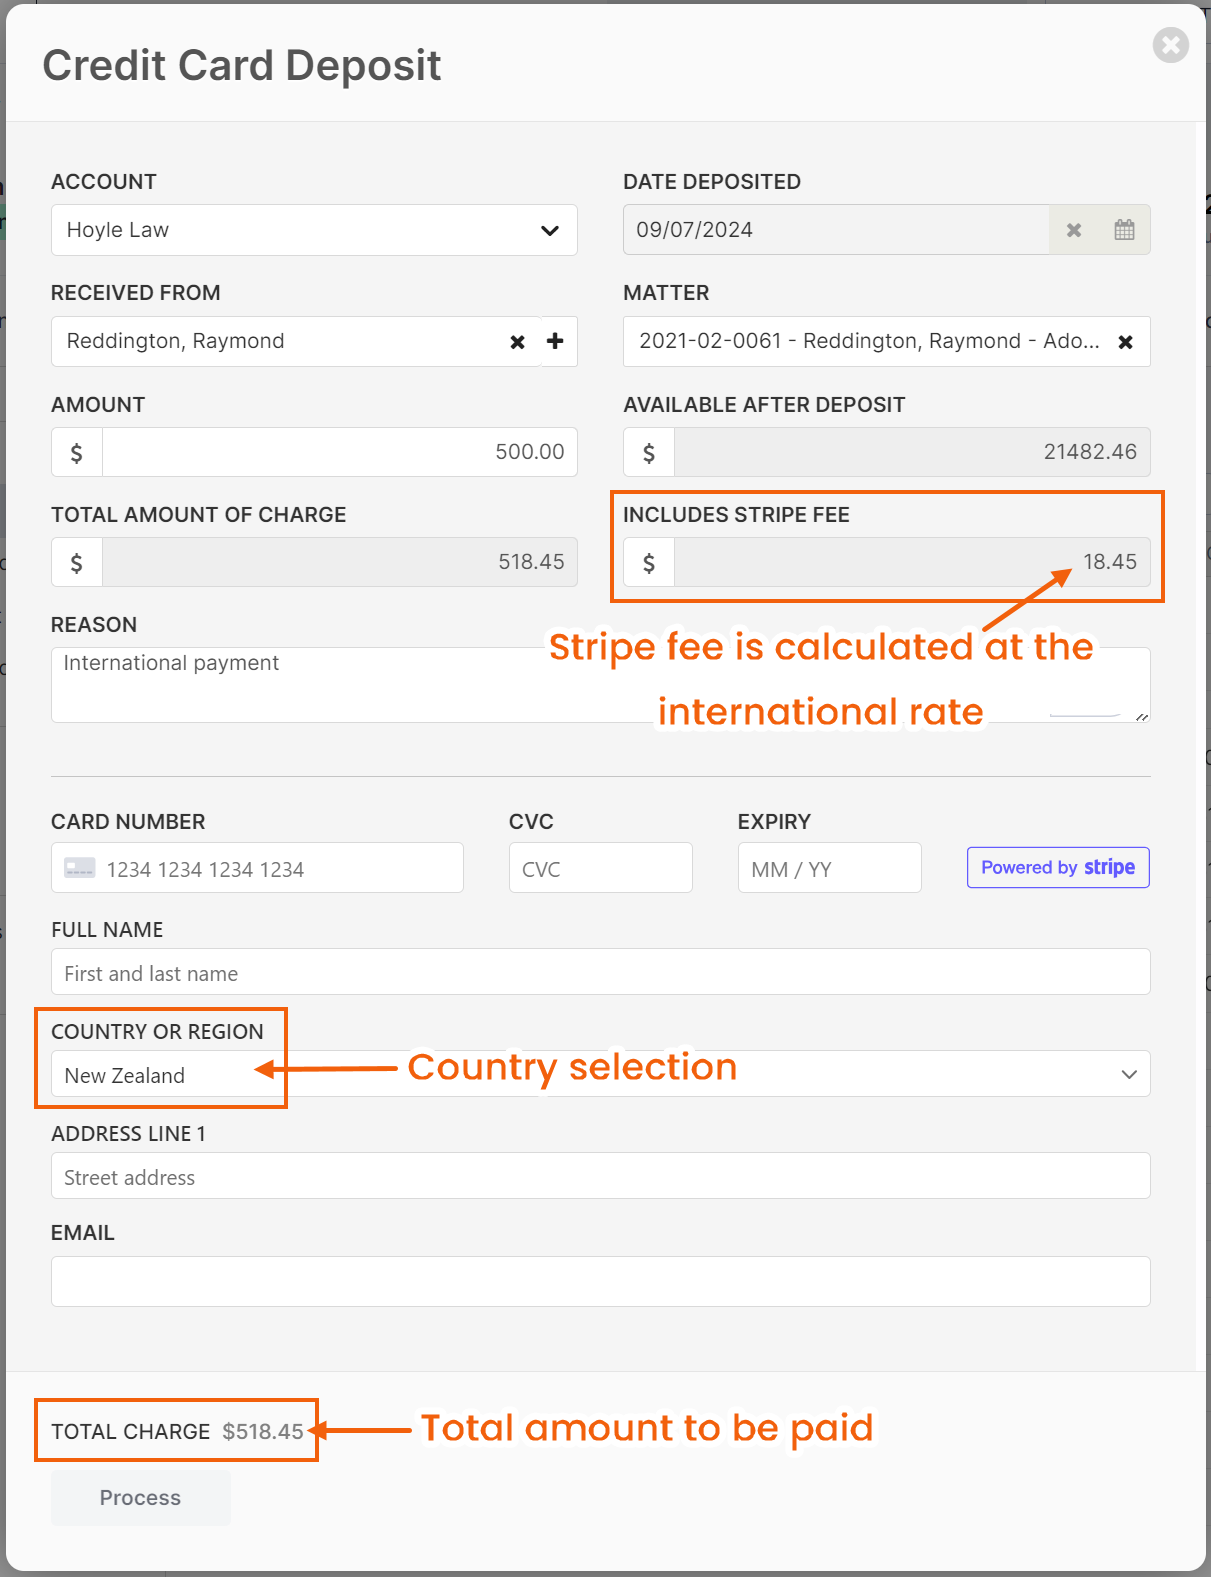This screenshot has height=1577, width=1211.
Task: Click the Amount dollar sign prefix
Action: click(x=77, y=452)
